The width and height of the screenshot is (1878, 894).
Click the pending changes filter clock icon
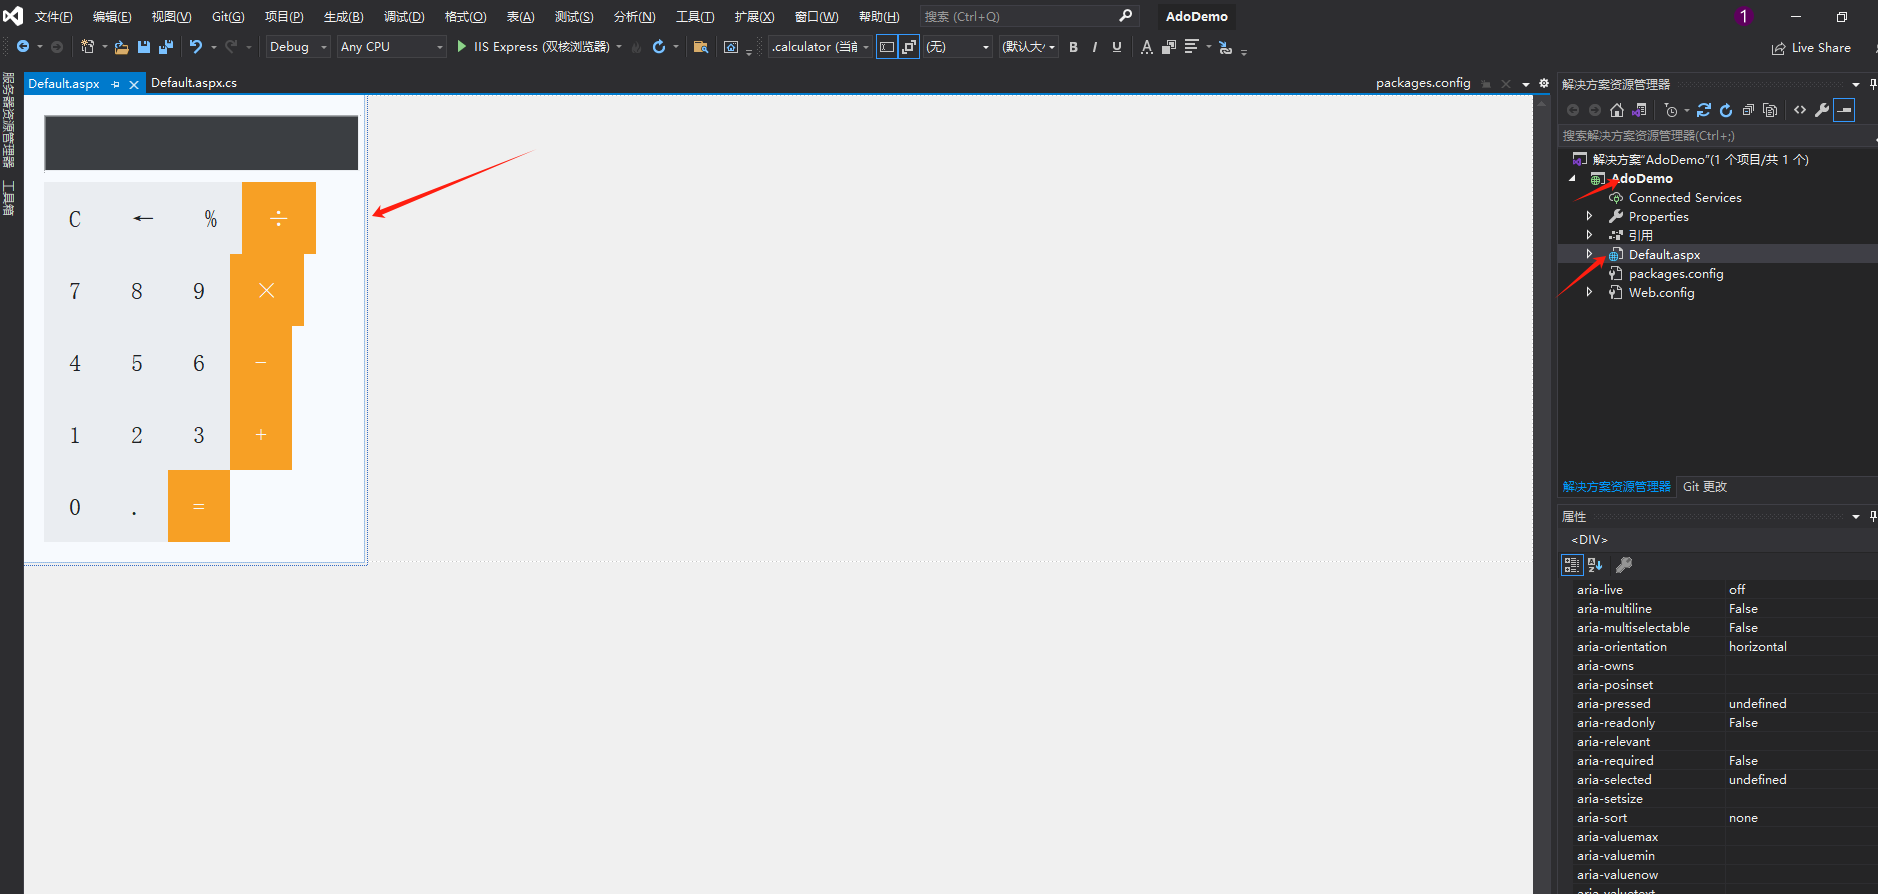[1671, 110]
